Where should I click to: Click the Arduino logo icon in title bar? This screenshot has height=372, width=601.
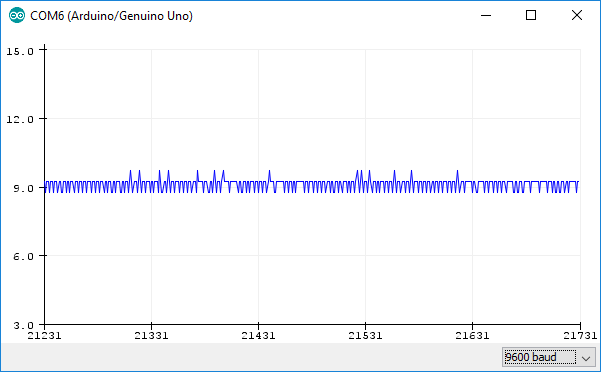coord(17,16)
